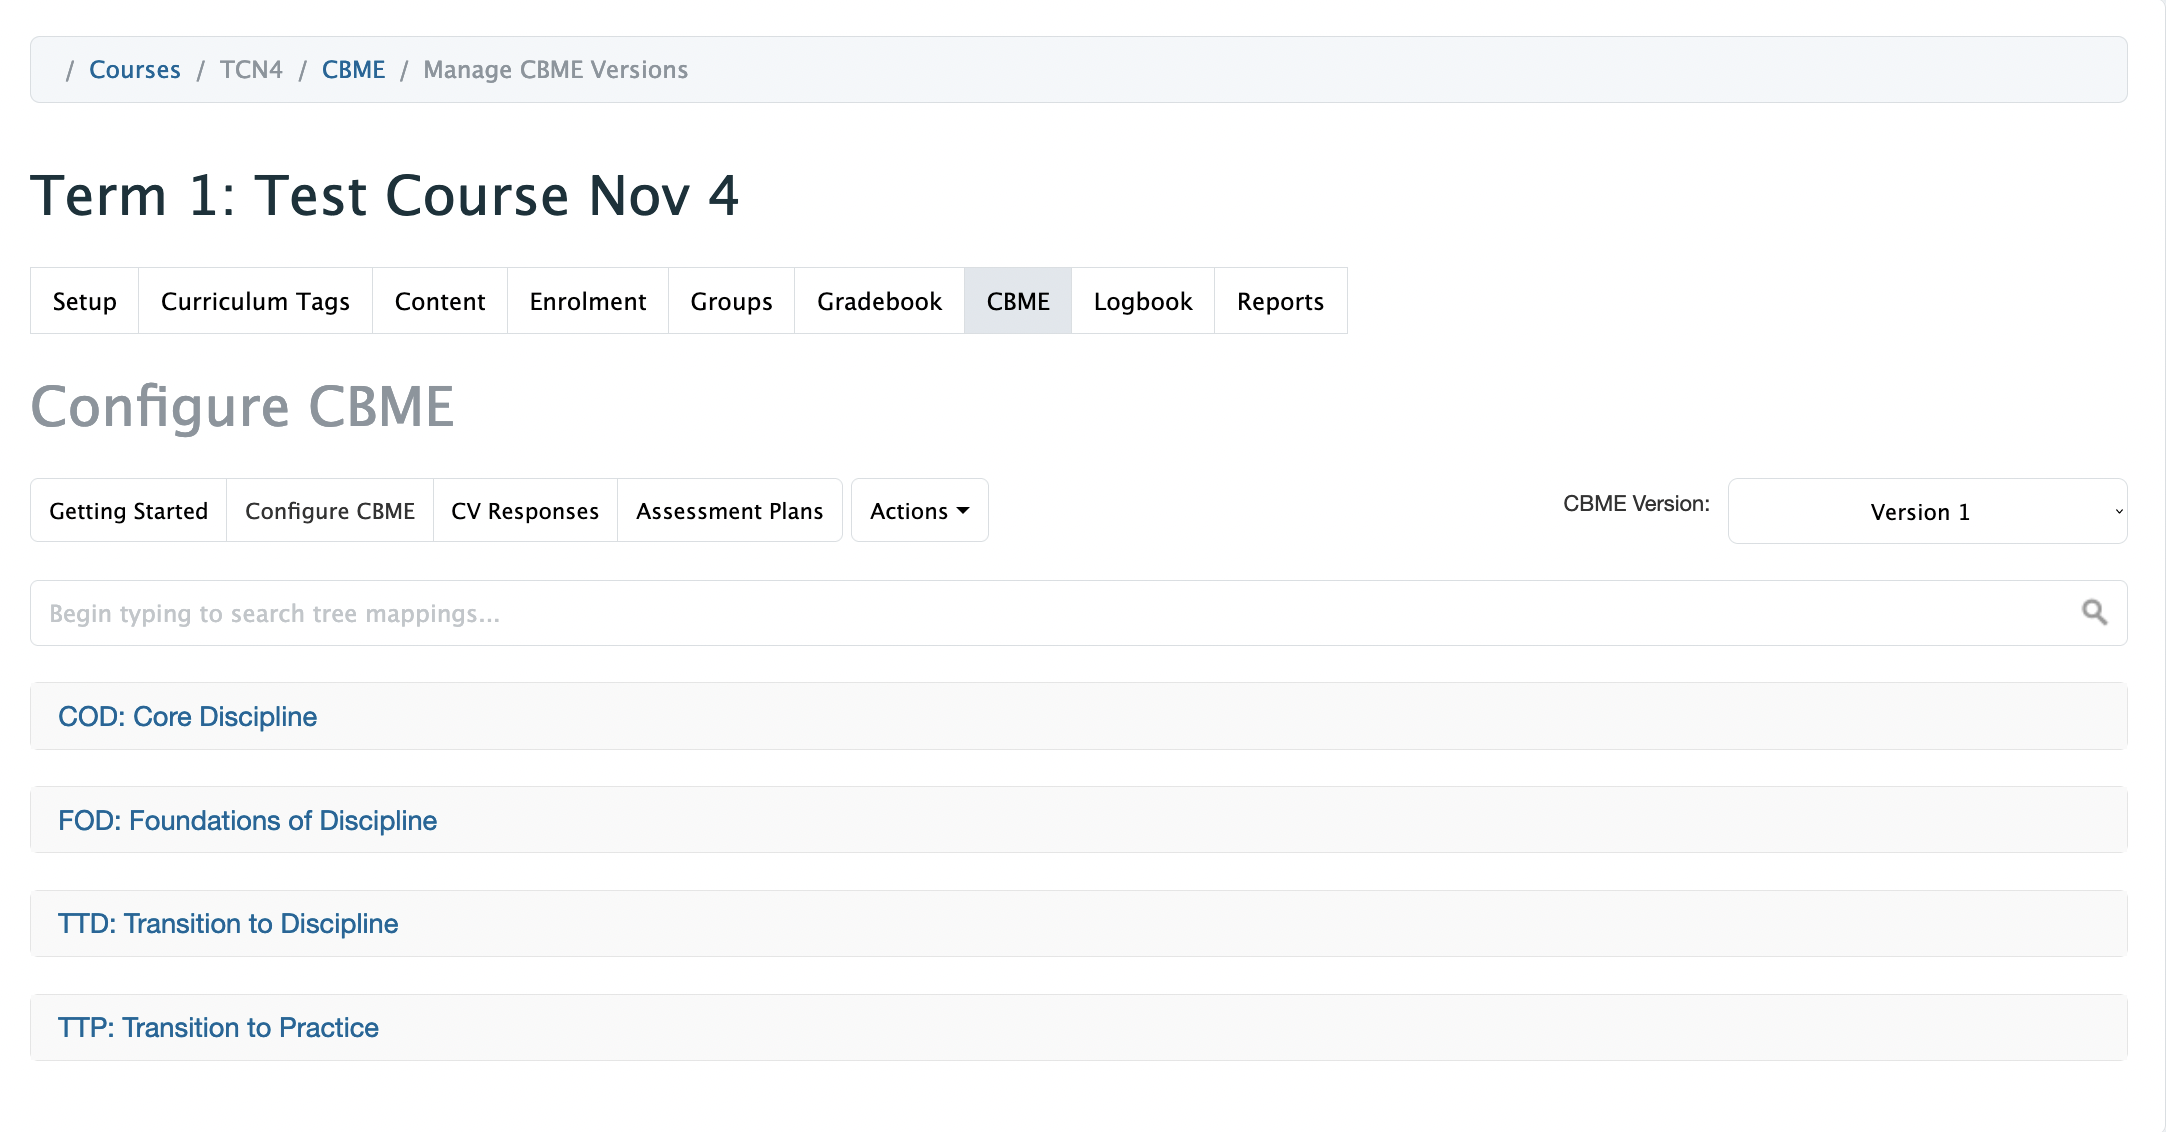Screen dimensions: 2166x1132
Task: Go to the Content tab
Action: click(x=440, y=301)
